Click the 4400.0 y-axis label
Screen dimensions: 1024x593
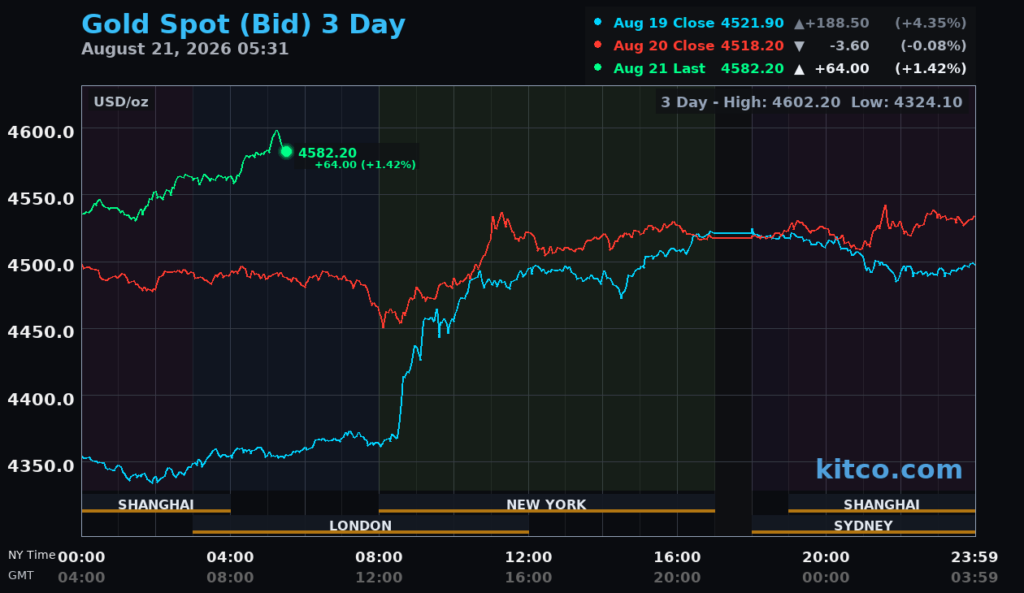tap(40, 399)
